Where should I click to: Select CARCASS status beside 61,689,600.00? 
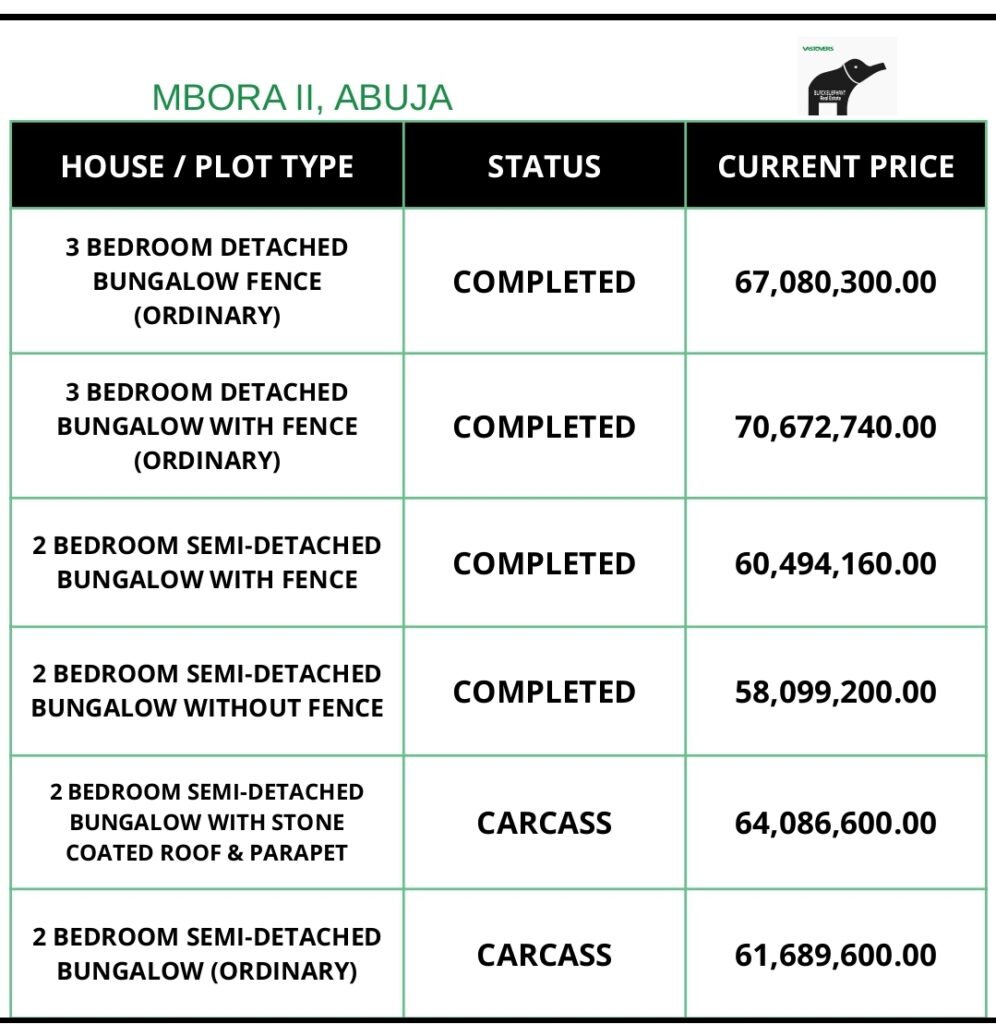pyautogui.click(x=544, y=955)
